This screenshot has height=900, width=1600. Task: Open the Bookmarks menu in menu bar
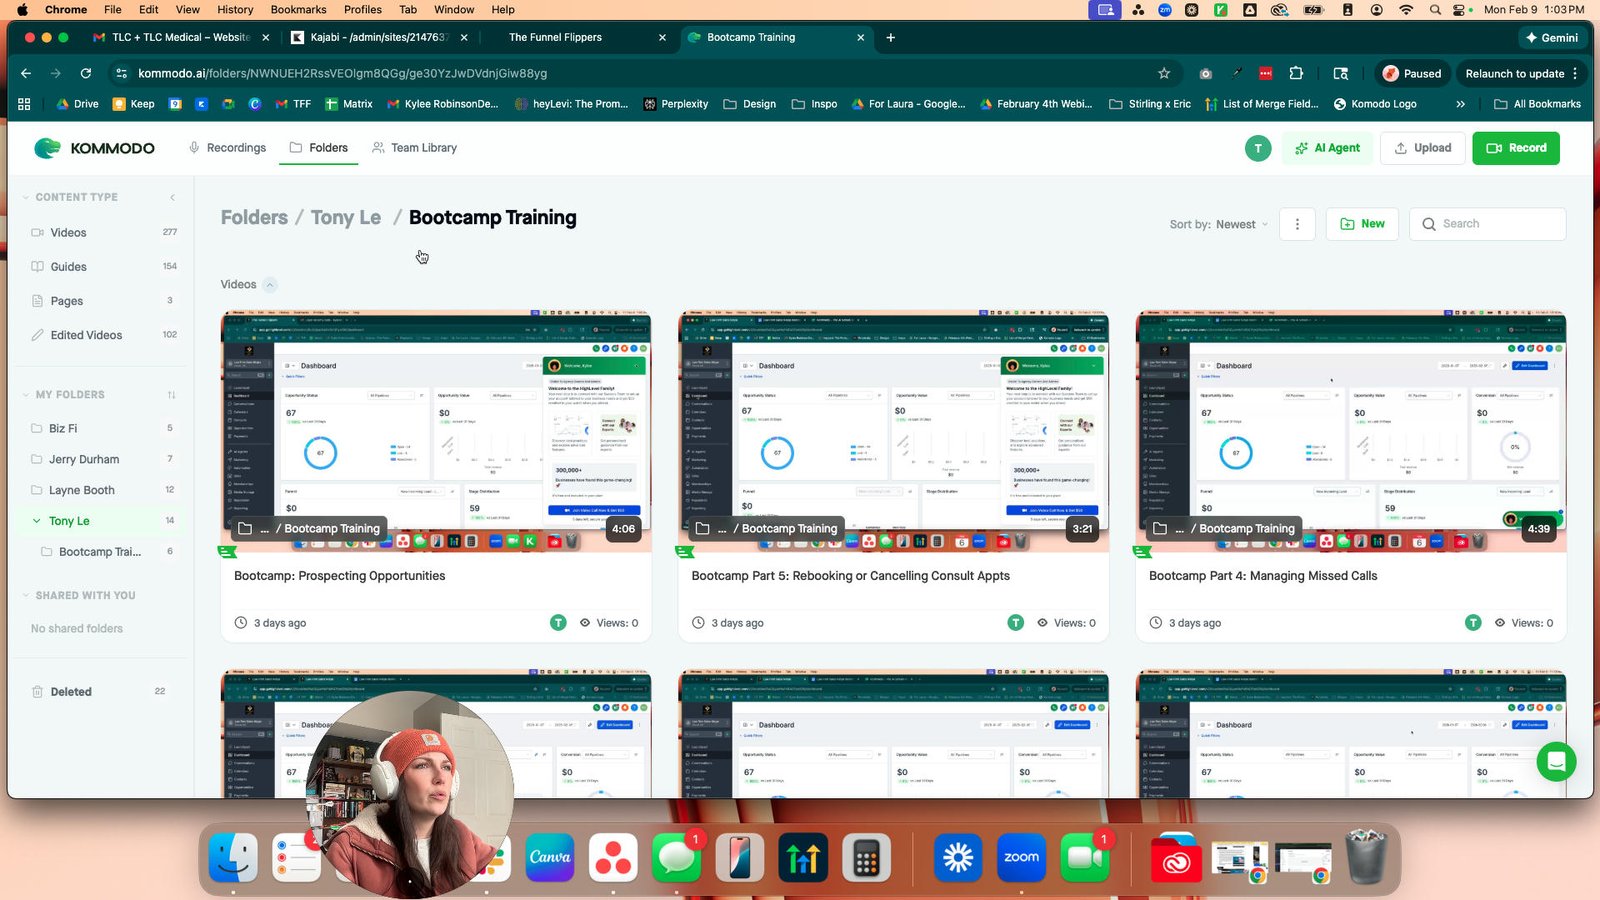pos(298,9)
